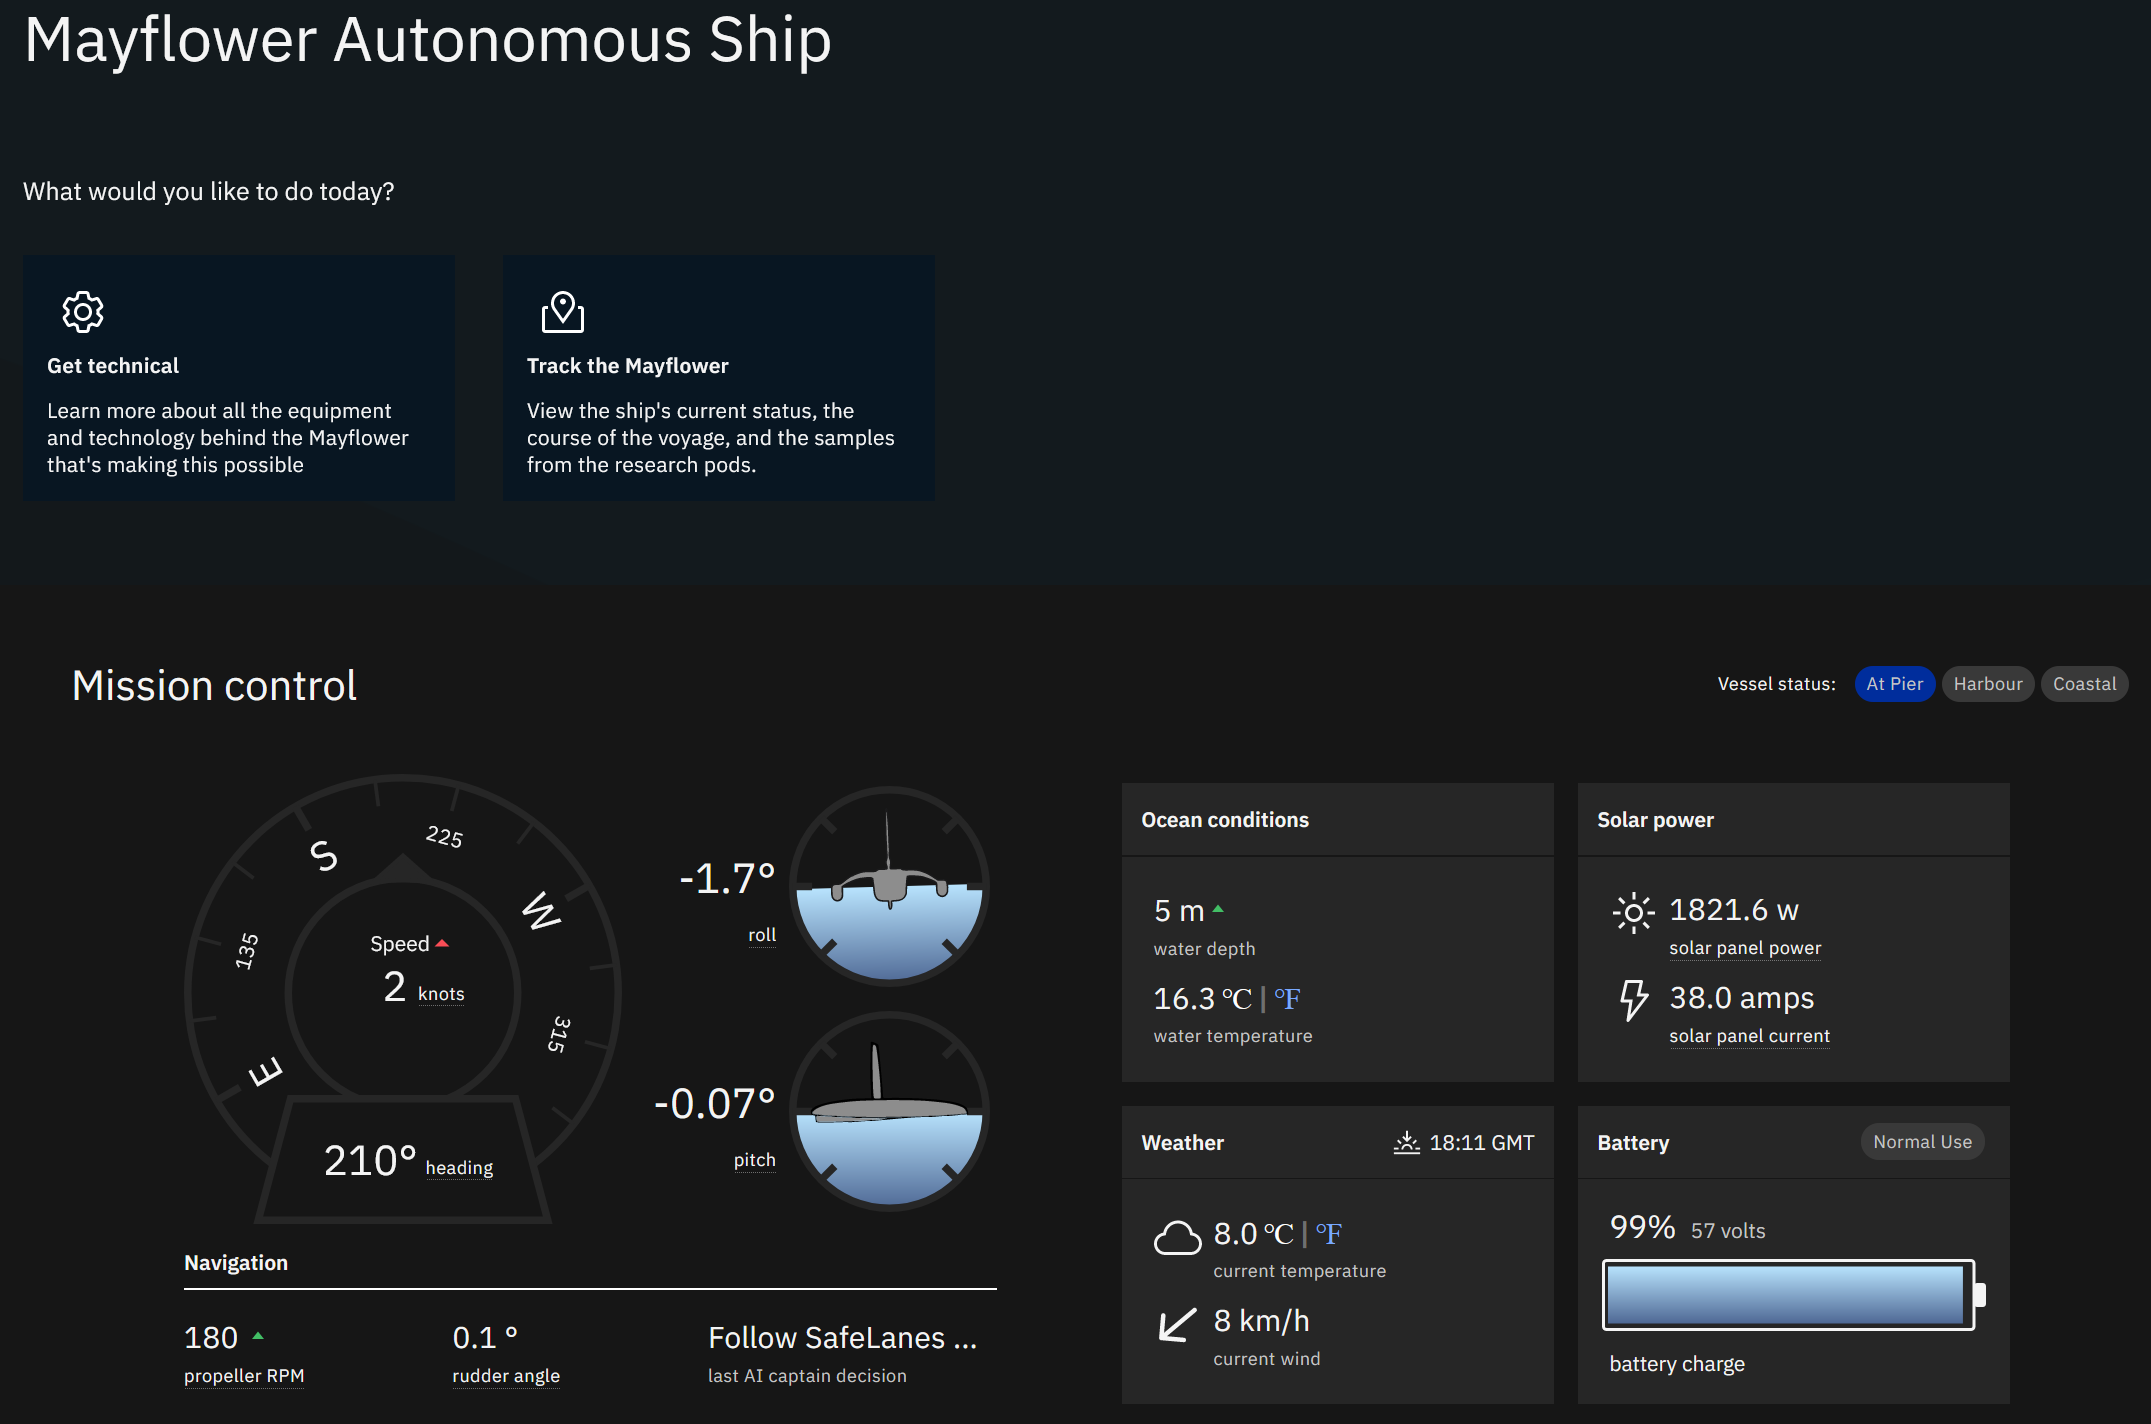
Task: Click the pitch indicator ship gauge
Action: tap(889, 1111)
